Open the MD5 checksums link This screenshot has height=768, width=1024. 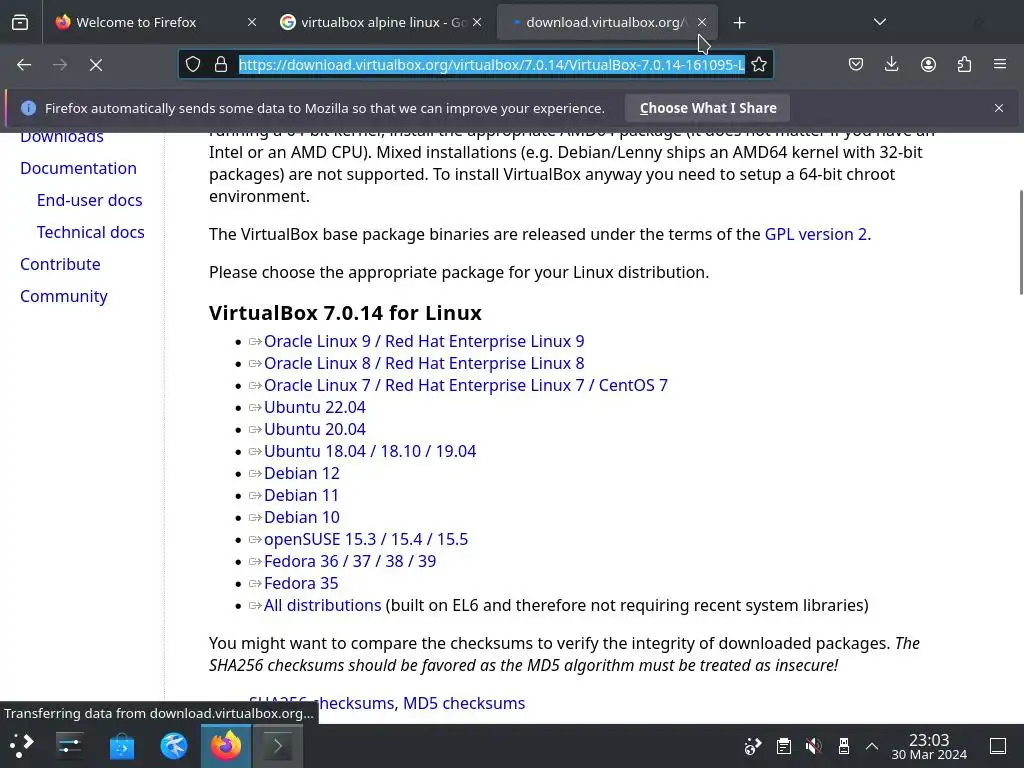tap(464, 703)
